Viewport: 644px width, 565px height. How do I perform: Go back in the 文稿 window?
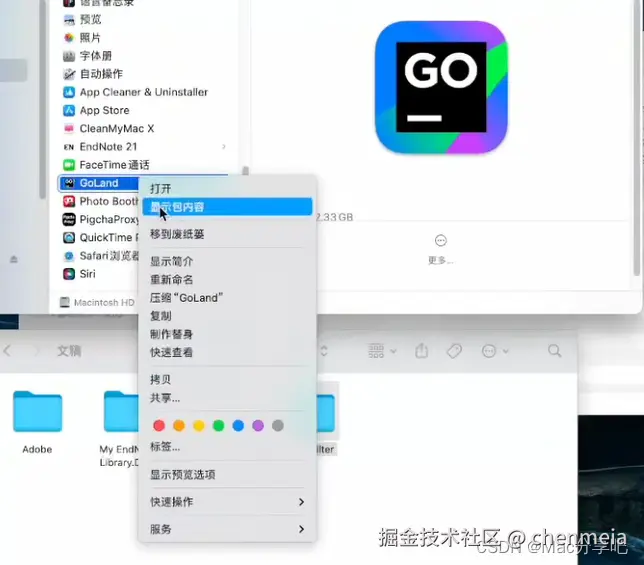click(x=7, y=351)
